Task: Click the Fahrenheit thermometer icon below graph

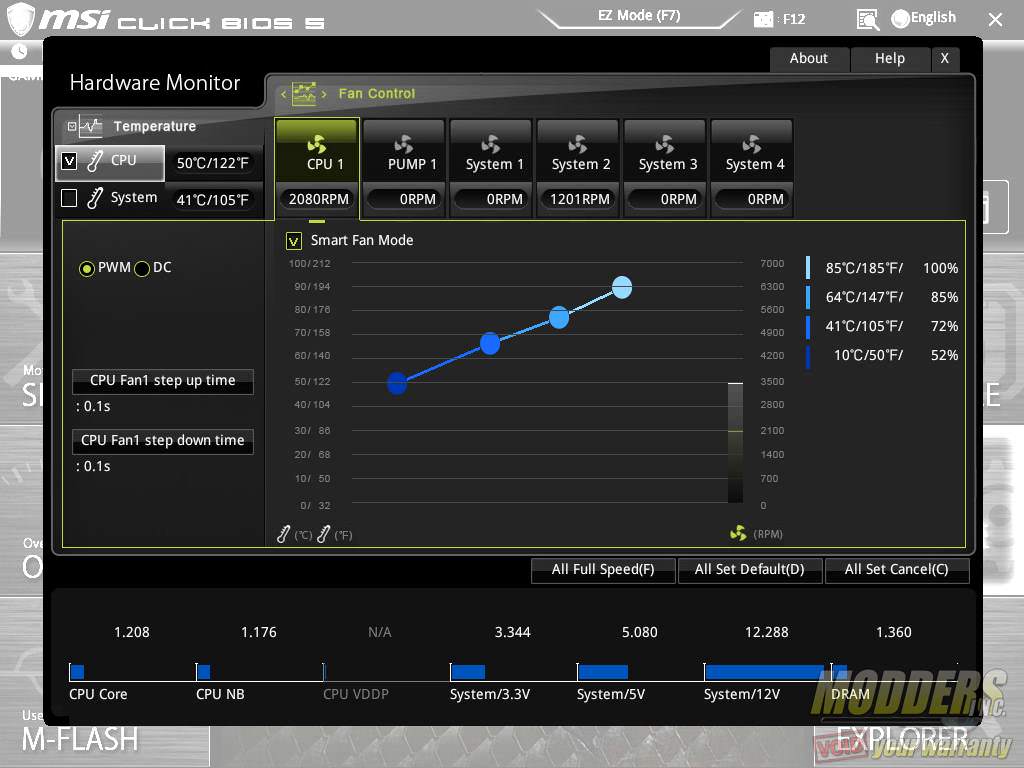Action: point(323,534)
